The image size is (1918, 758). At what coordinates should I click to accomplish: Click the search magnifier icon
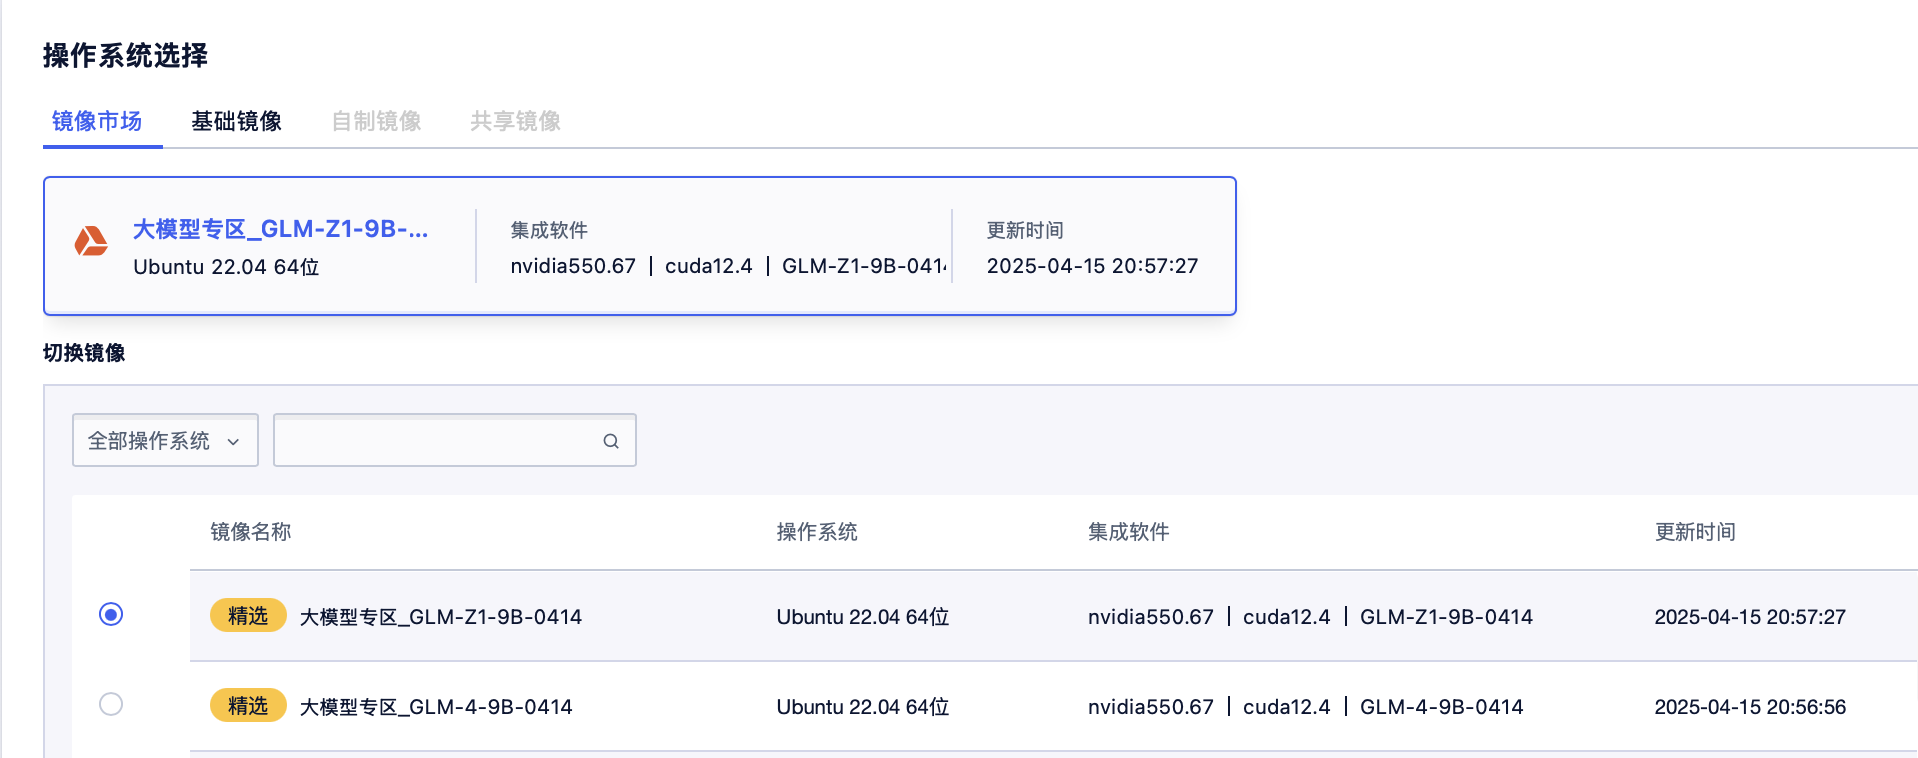tap(611, 441)
